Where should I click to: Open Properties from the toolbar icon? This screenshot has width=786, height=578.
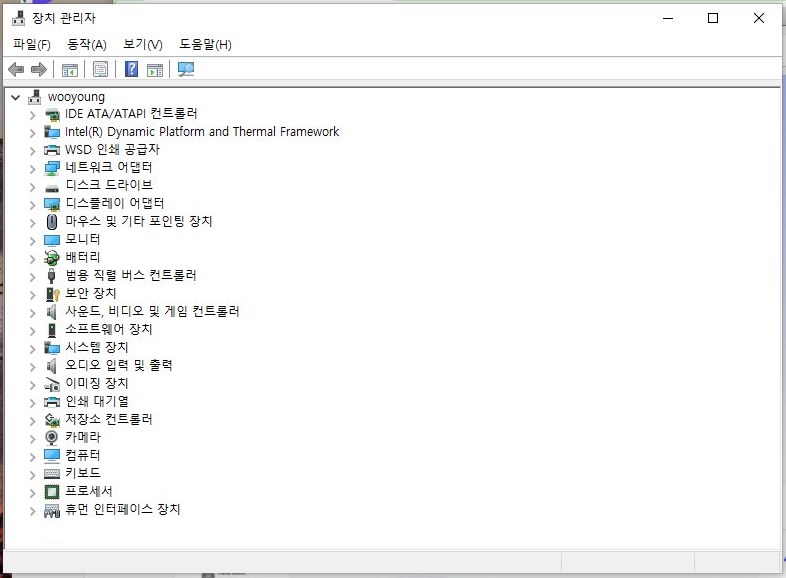click(x=100, y=69)
